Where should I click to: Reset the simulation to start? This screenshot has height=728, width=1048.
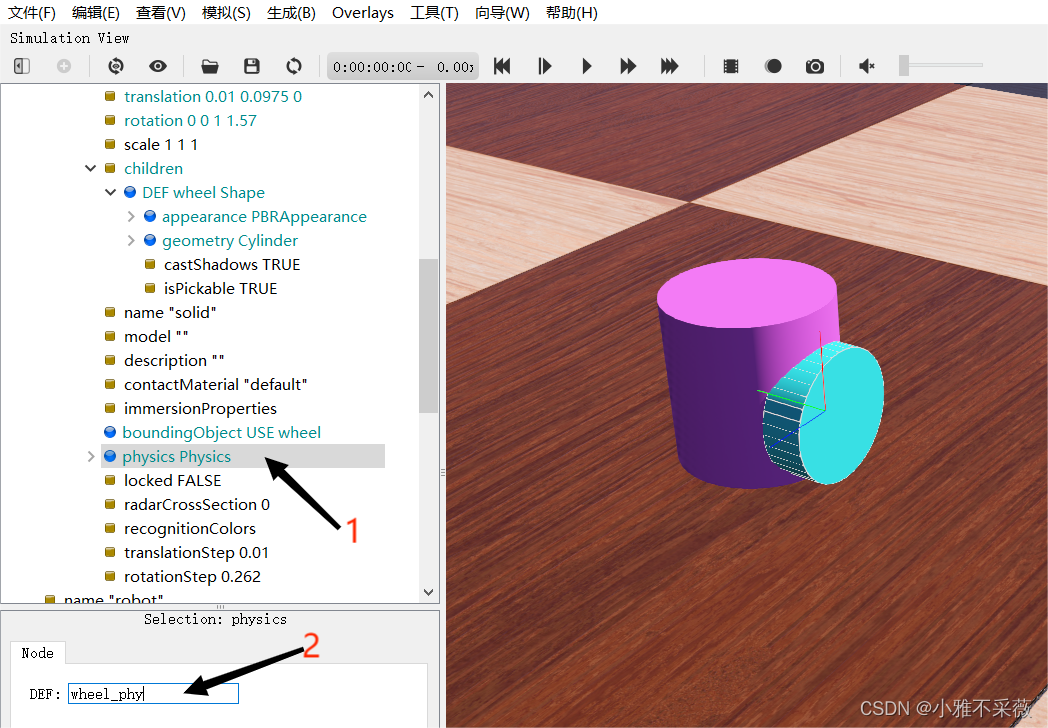pos(502,66)
